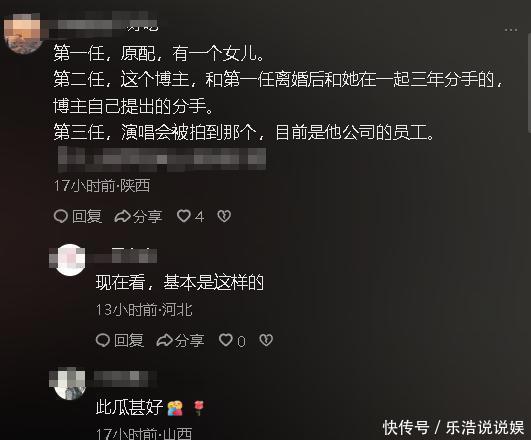531x440 pixels.
Task: Open the three-dot more options menu
Action: tap(511, 30)
